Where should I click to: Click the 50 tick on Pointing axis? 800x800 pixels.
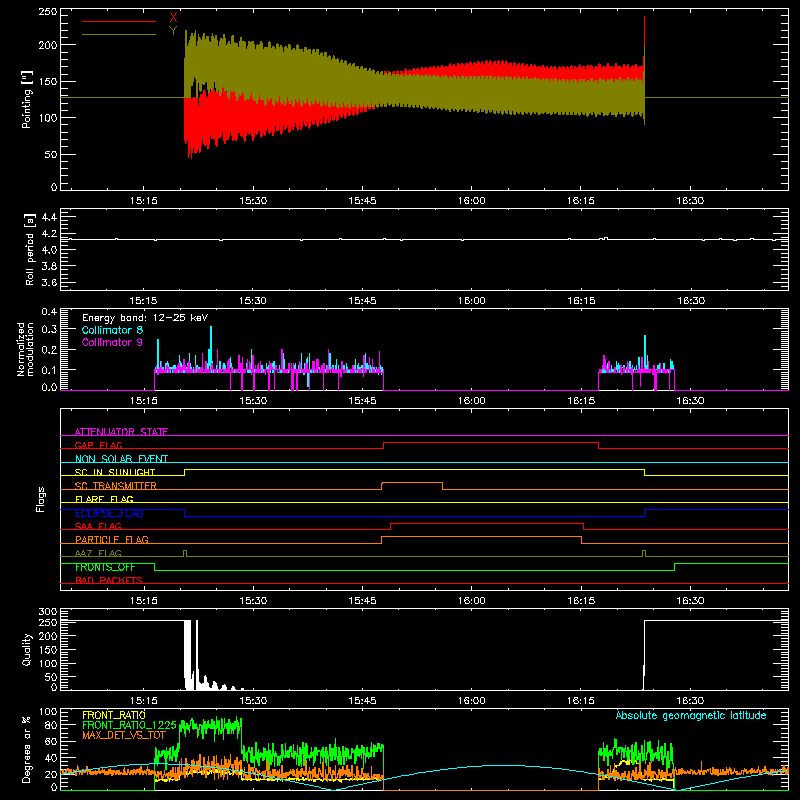tap(51, 155)
